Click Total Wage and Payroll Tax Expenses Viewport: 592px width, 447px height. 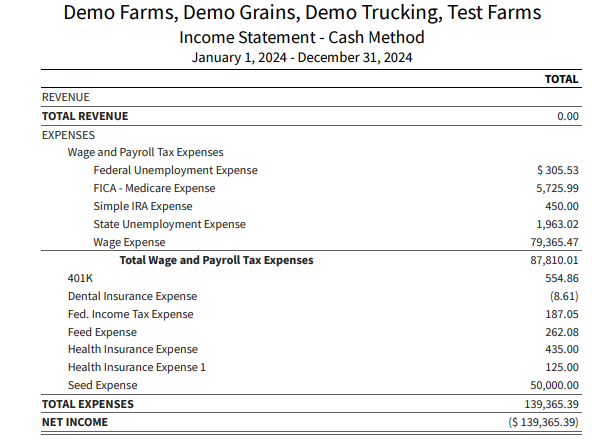[x=216, y=260]
